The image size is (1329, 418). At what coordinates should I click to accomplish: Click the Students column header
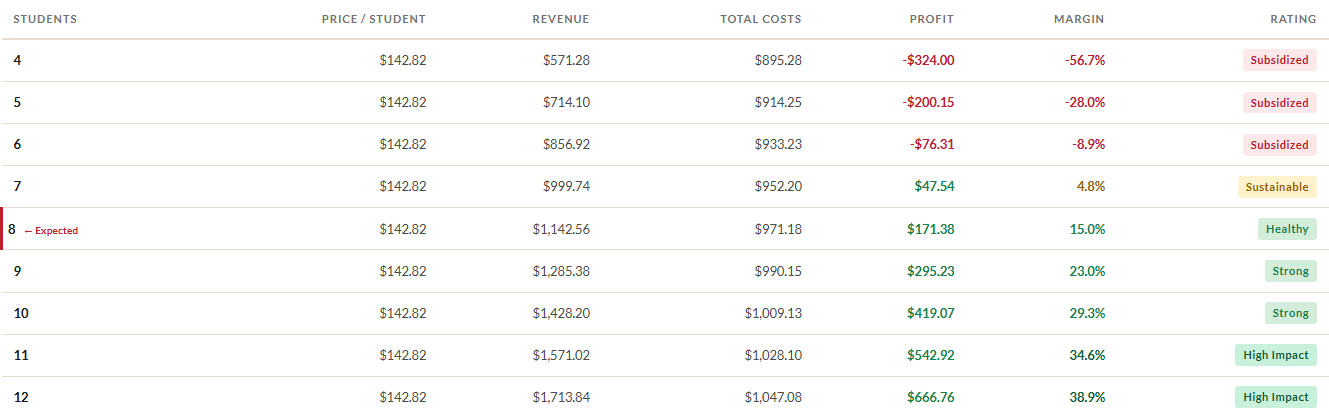45,19
